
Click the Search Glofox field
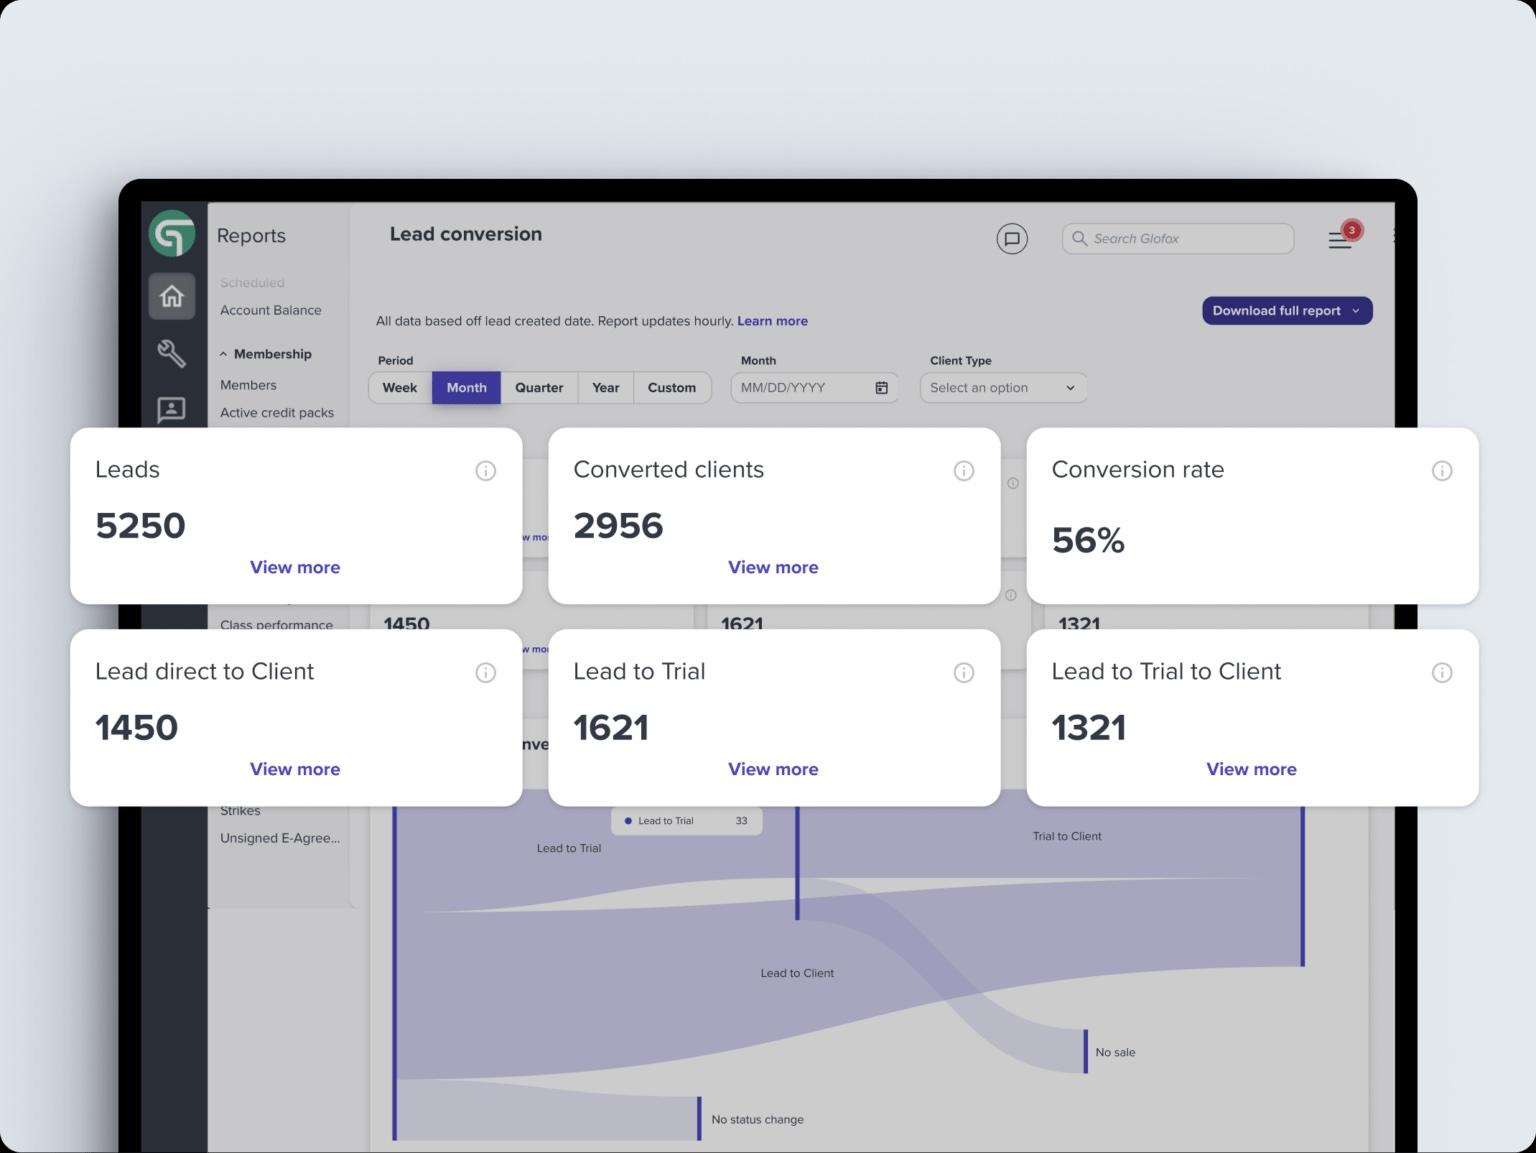coord(1177,238)
